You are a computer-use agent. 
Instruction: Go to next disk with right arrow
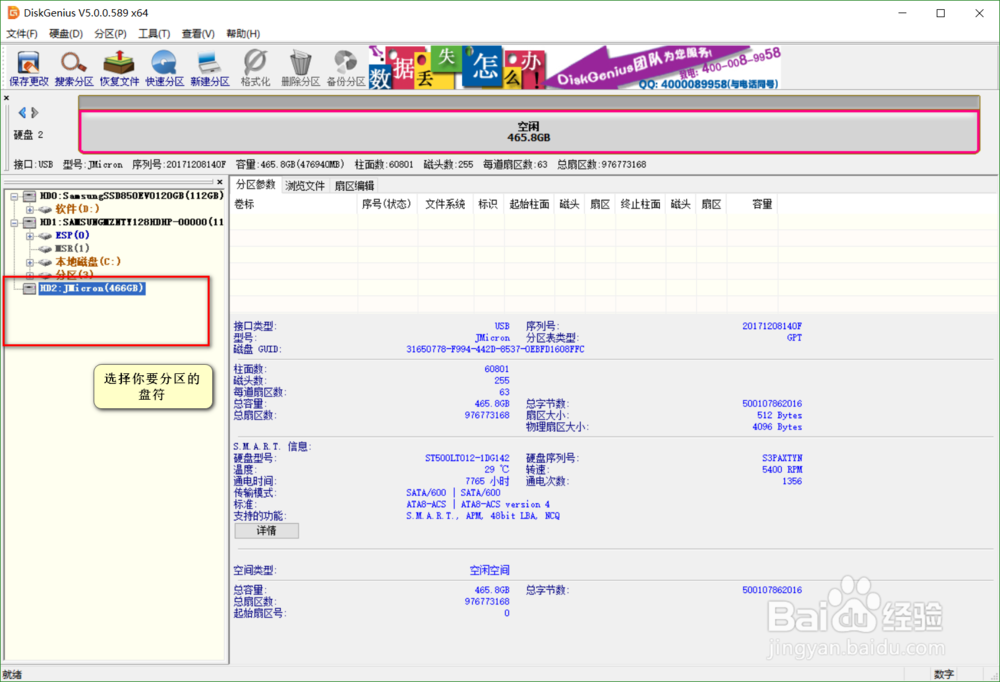[x=35, y=113]
